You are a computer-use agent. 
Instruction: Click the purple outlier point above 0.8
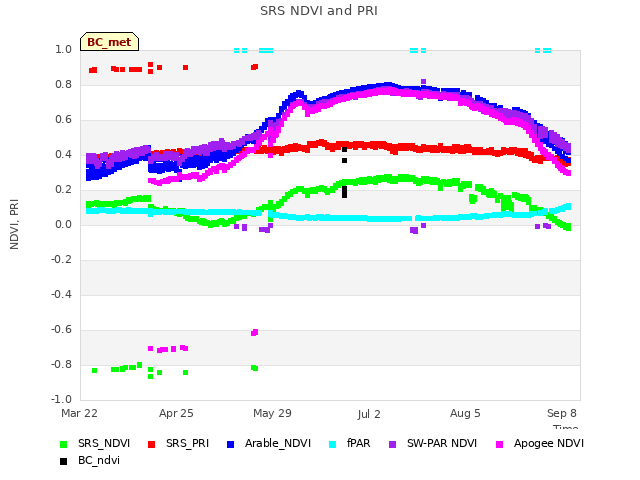[x=423, y=82]
